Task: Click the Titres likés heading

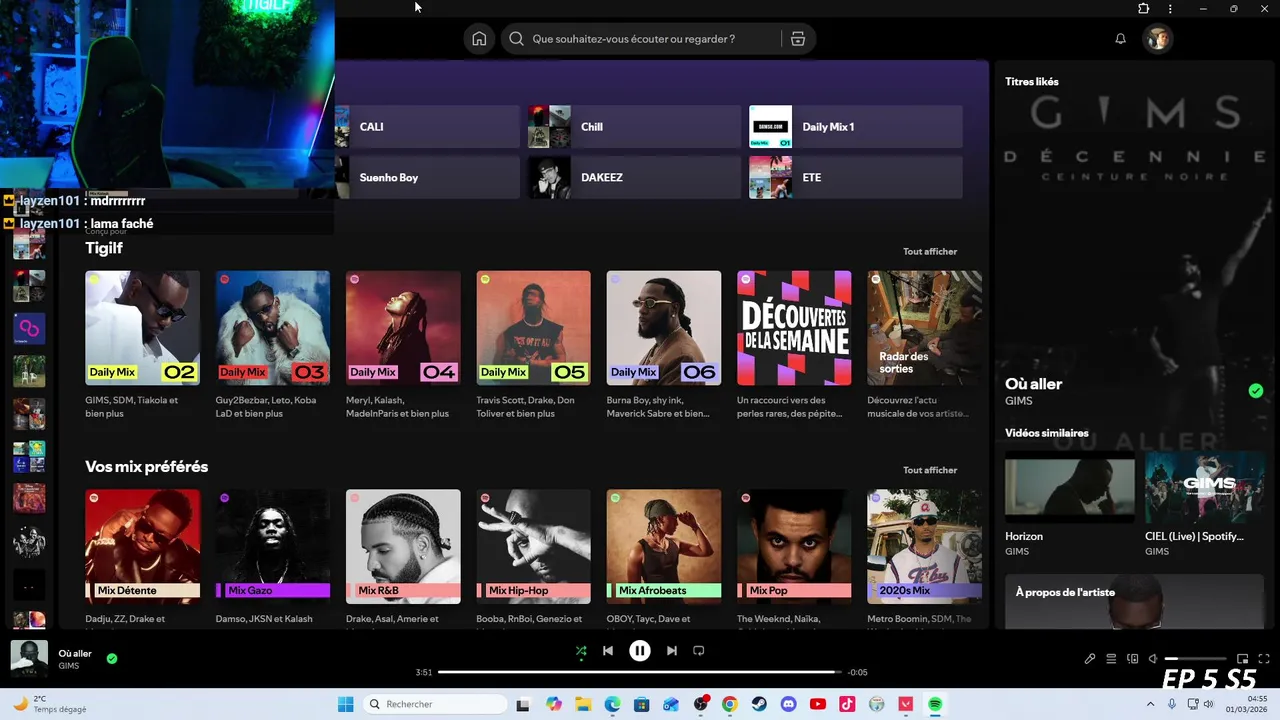Action: pos(1032,82)
